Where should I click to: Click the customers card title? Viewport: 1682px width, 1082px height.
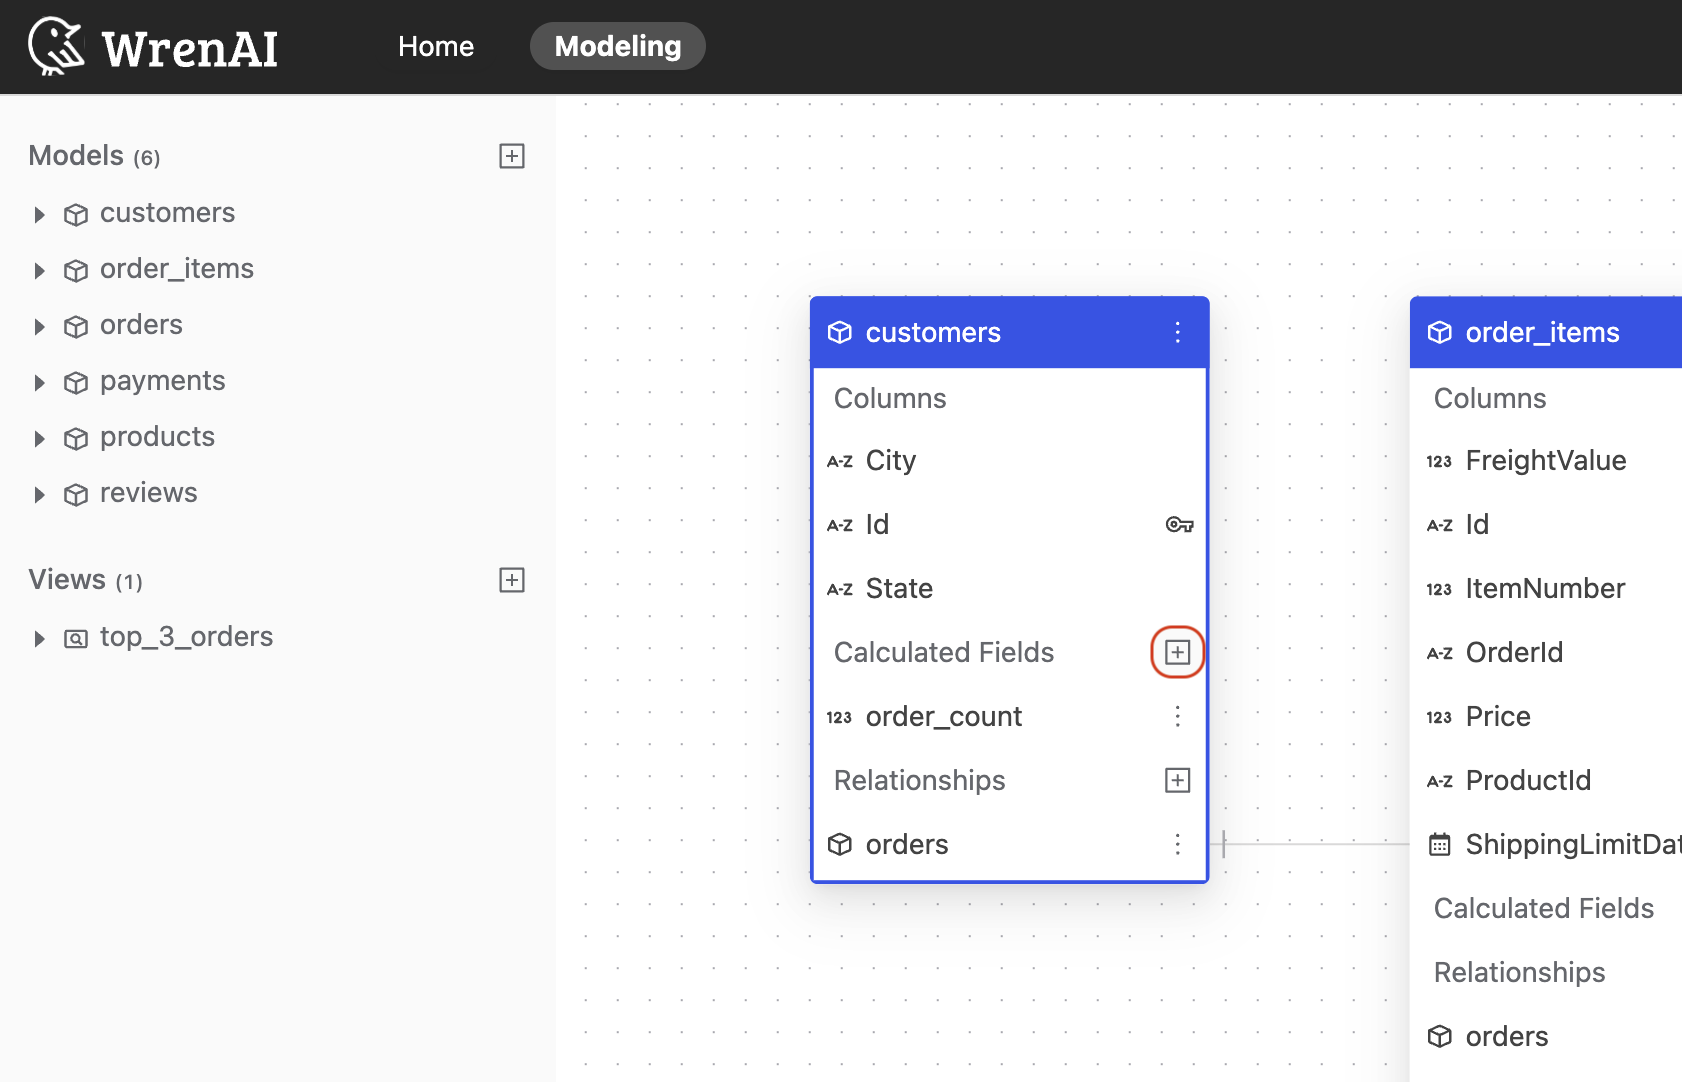tap(933, 332)
